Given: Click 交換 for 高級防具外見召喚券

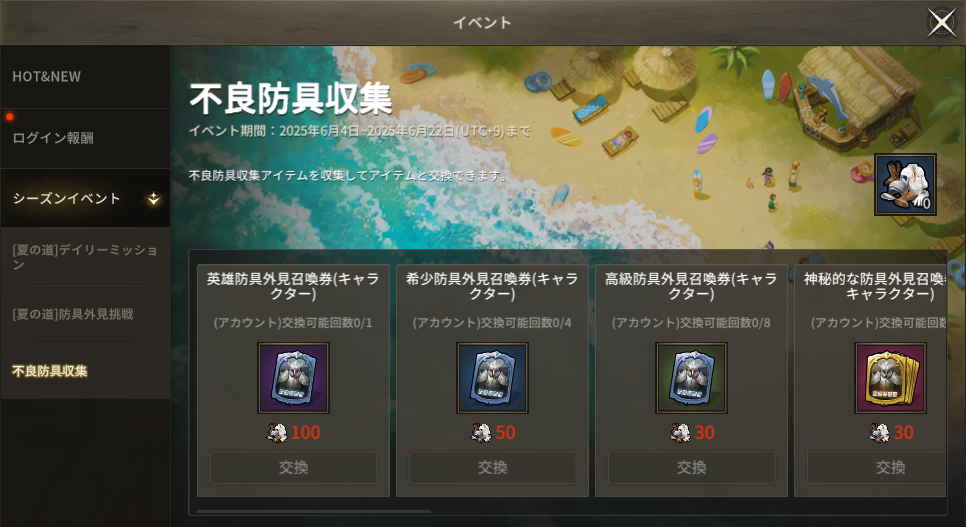Looking at the screenshot, I should click(x=691, y=467).
